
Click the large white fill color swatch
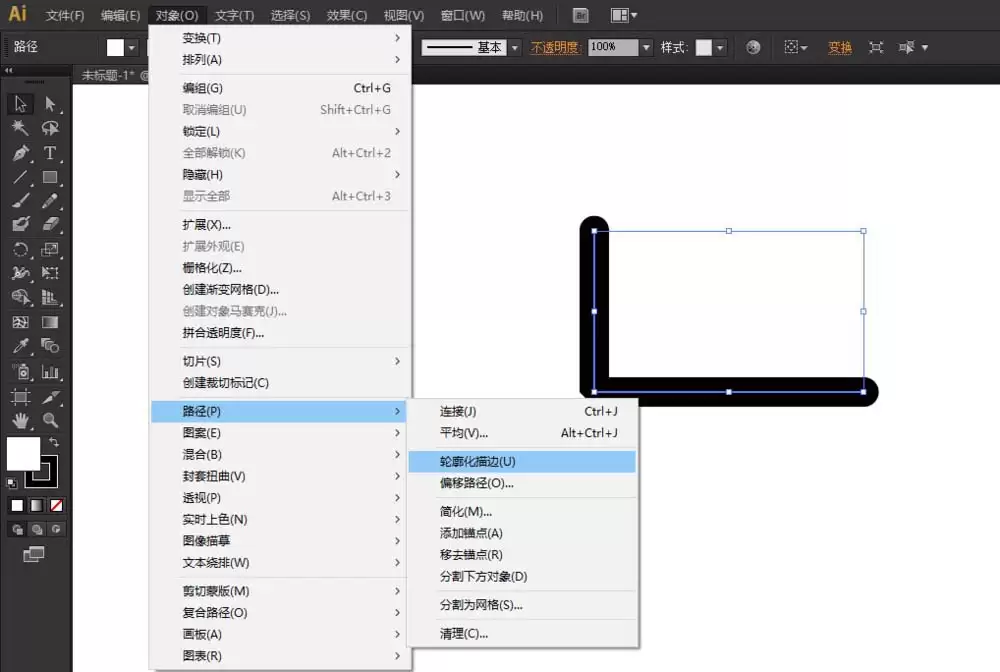pos(23,453)
